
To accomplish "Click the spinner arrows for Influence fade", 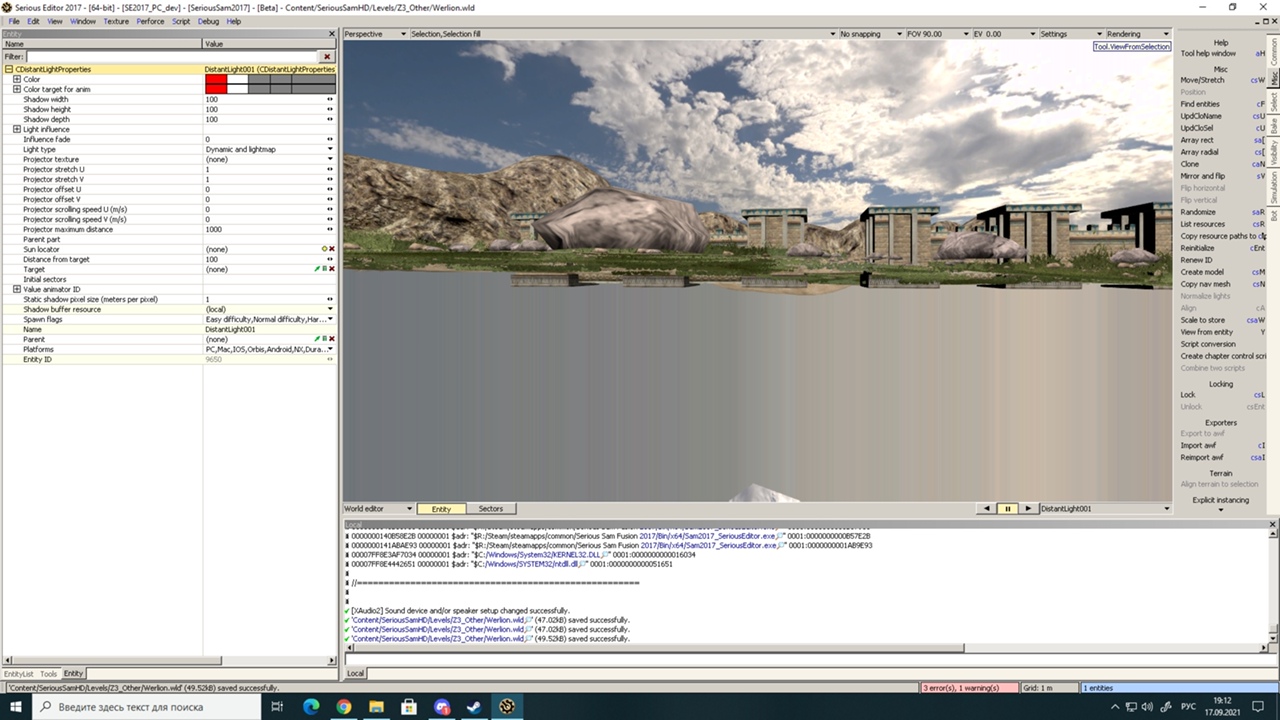I will 330,139.
